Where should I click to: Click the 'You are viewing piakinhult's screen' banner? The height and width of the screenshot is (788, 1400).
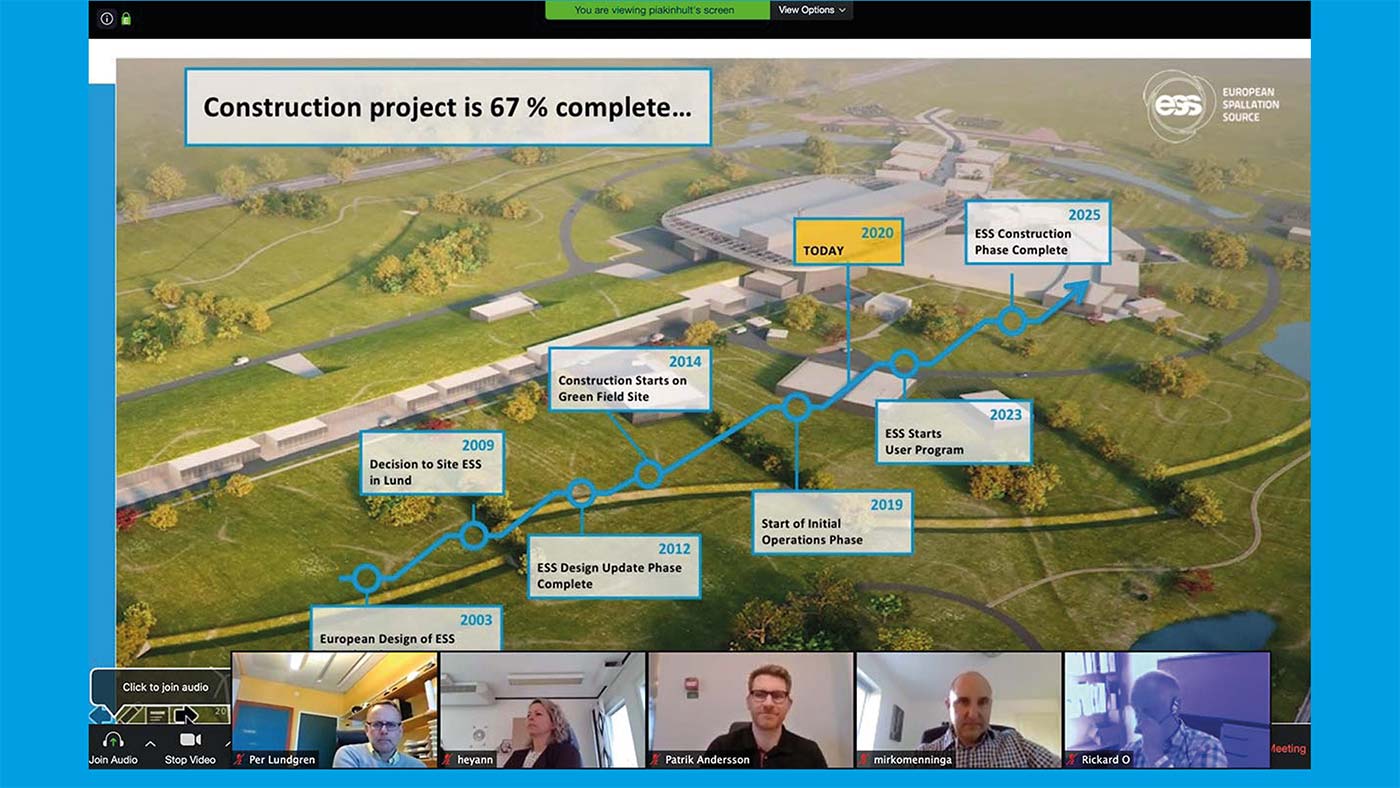click(657, 10)
